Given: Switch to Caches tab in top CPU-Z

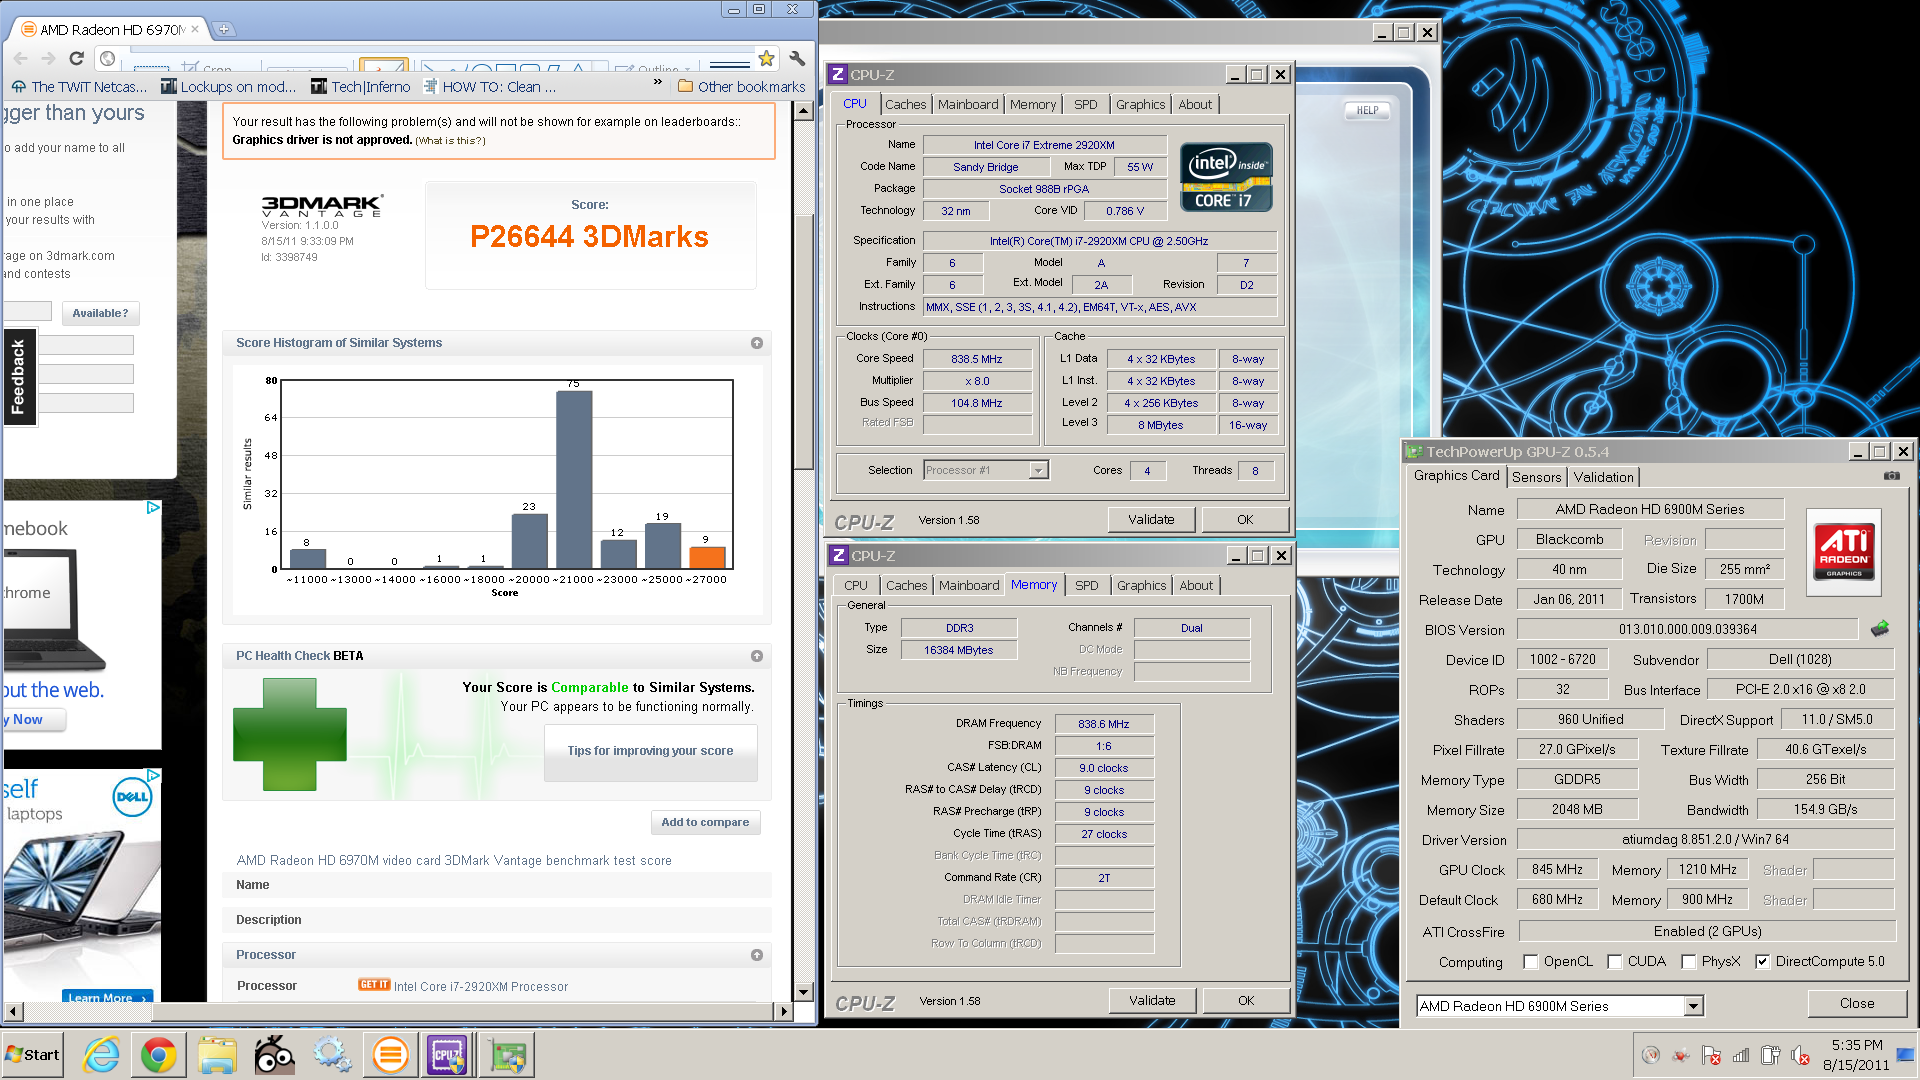Looking at the screenshot, I should pos(905,104).
